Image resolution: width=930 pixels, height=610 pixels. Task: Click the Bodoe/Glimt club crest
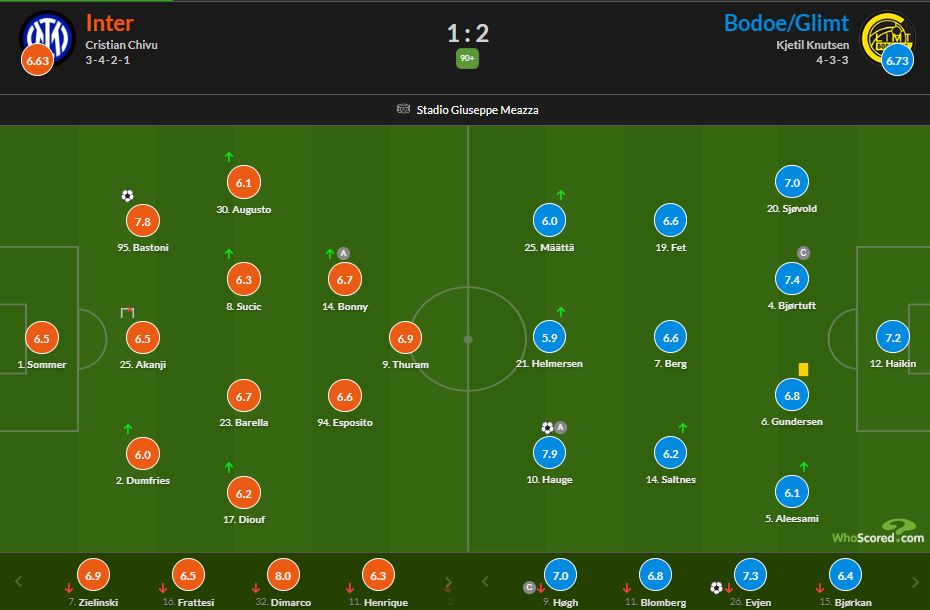click(x=882, y=36)
